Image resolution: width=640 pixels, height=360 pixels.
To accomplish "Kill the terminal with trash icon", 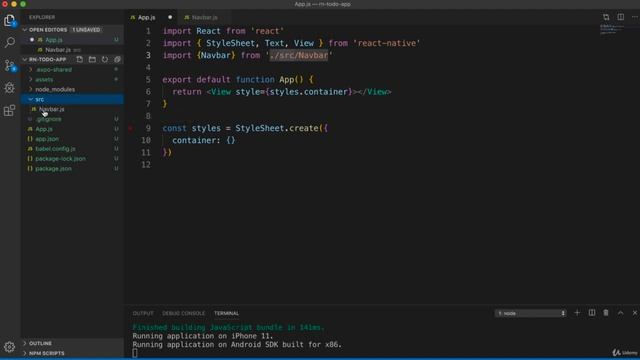I will (606, 313).
